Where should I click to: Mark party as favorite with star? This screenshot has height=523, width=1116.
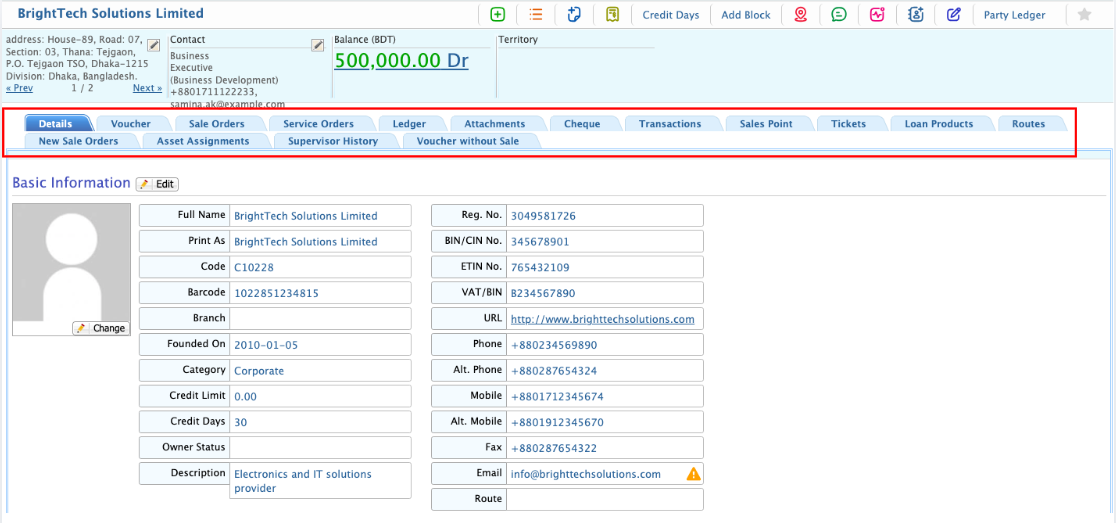[1084, 15]
